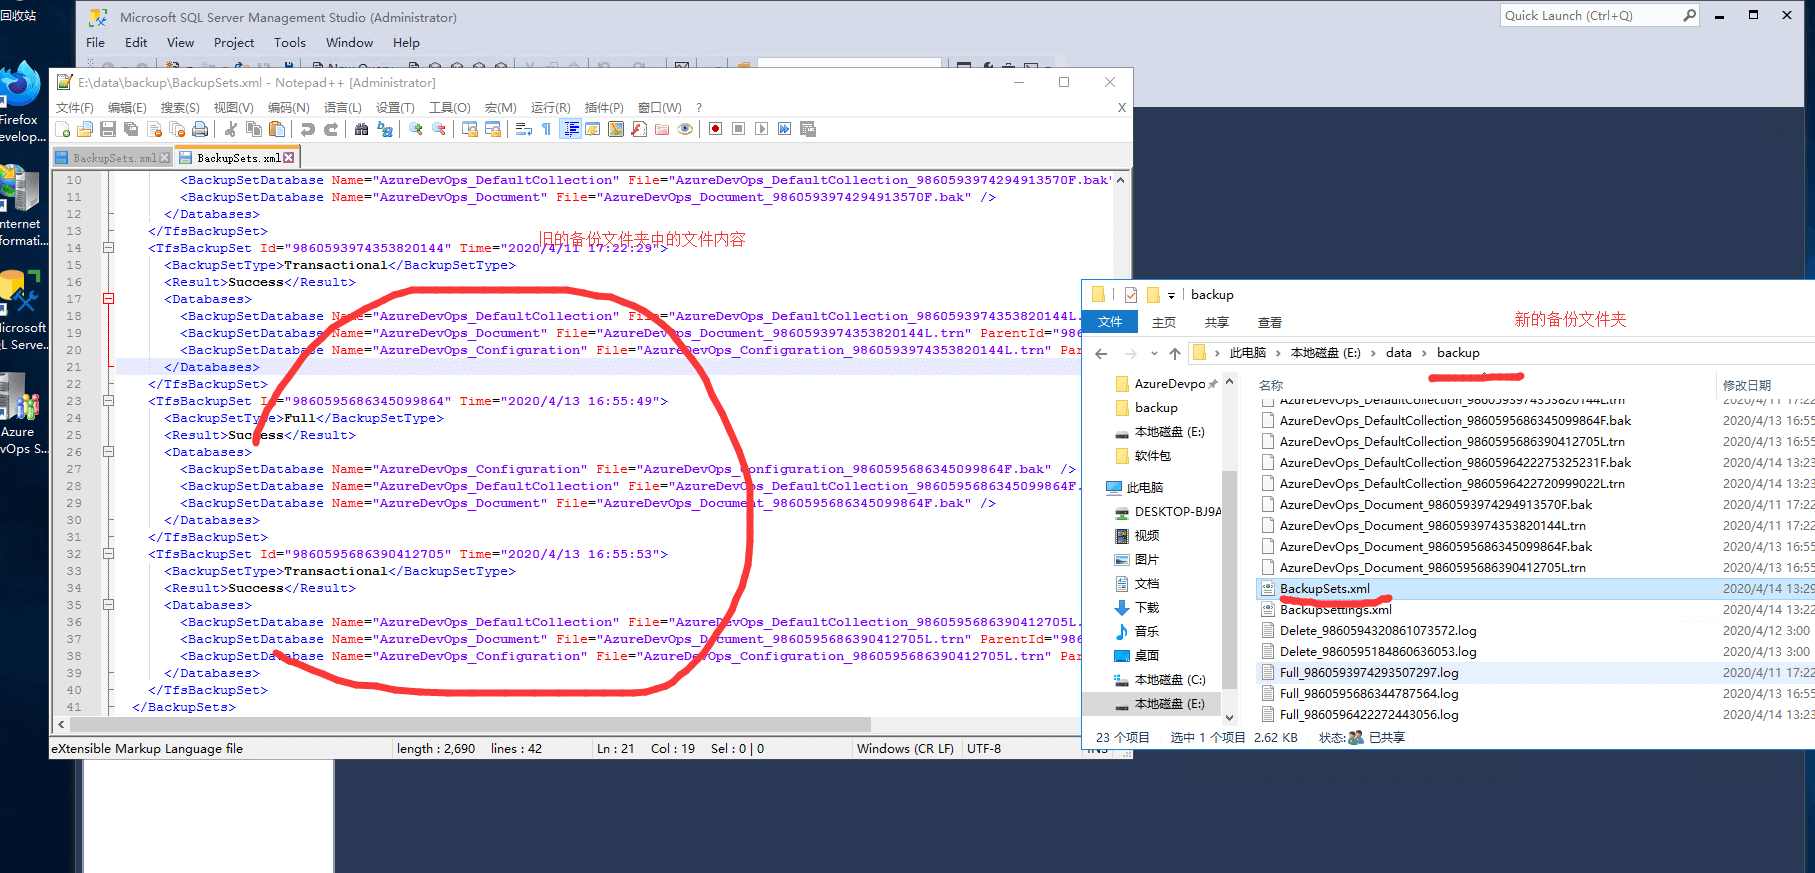
Task: Switch to the 查看 ribbon tab in Explorer
Action: coord(1269,322)
